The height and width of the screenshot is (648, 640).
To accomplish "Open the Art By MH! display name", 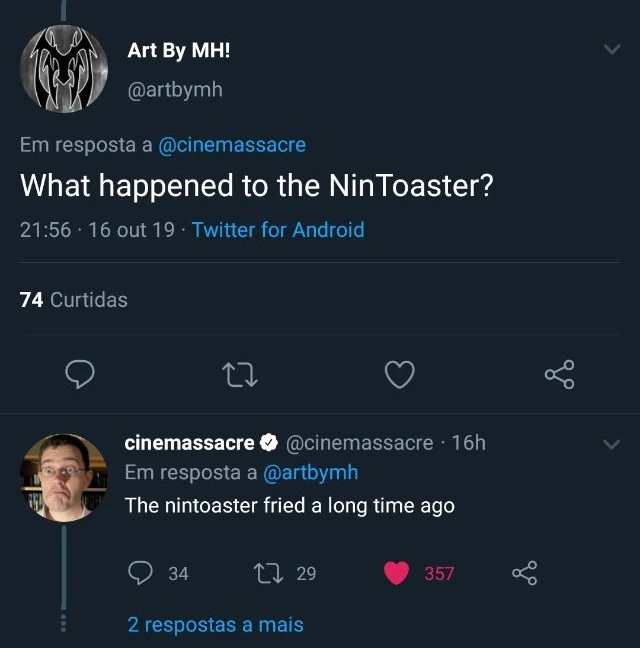I will pyautogui.click(x=179, y=51).
